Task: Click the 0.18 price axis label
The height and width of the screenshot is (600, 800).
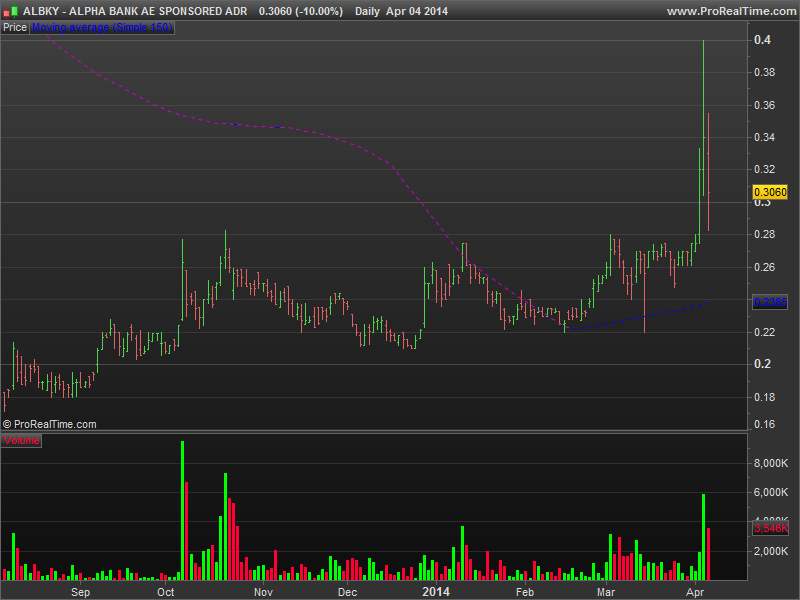Action: 764,397
